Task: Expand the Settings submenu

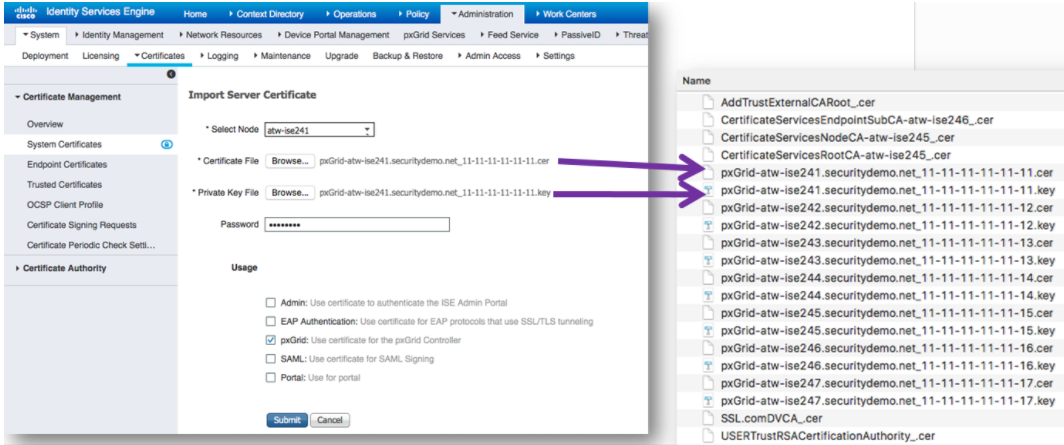Action: 555,56
